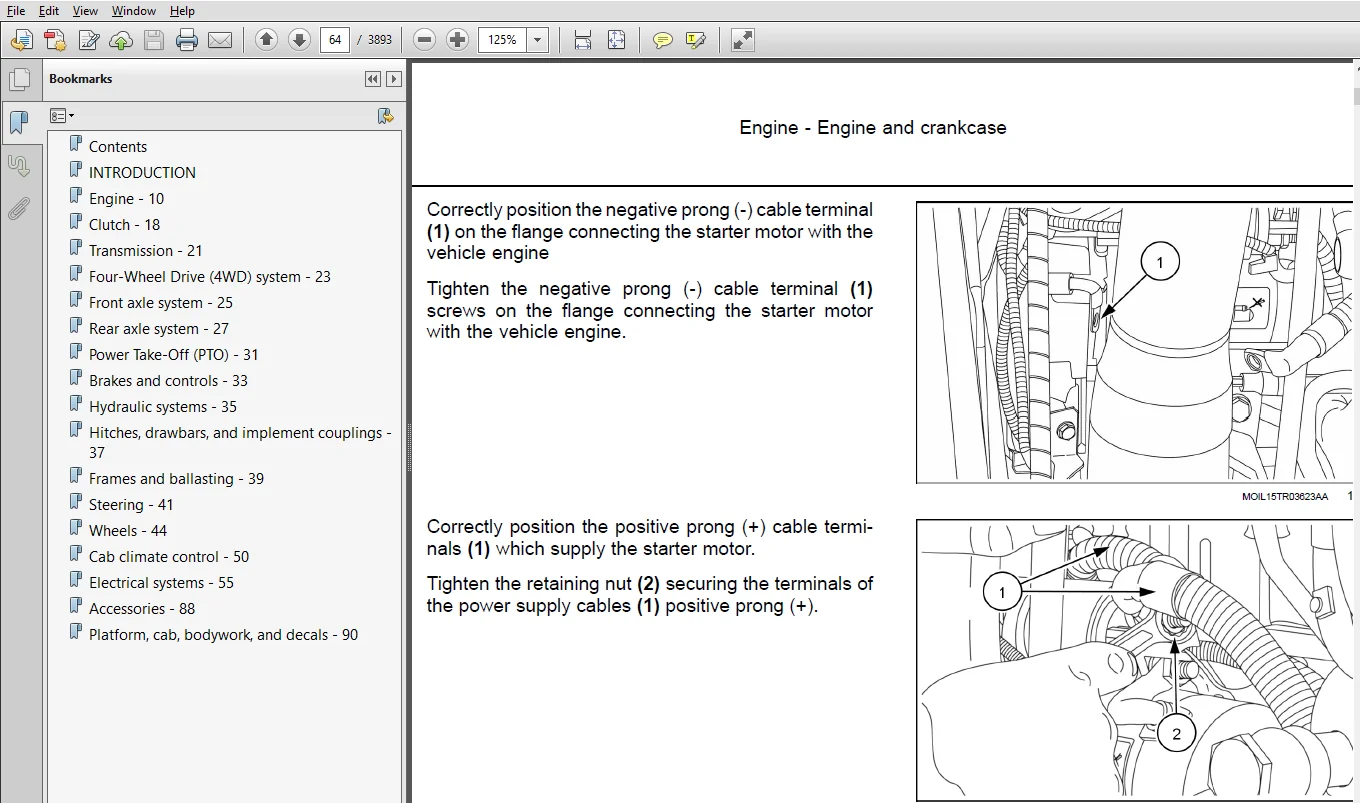
Task: Open the zoom level dropdown arrow
Action: click(538, 40)
